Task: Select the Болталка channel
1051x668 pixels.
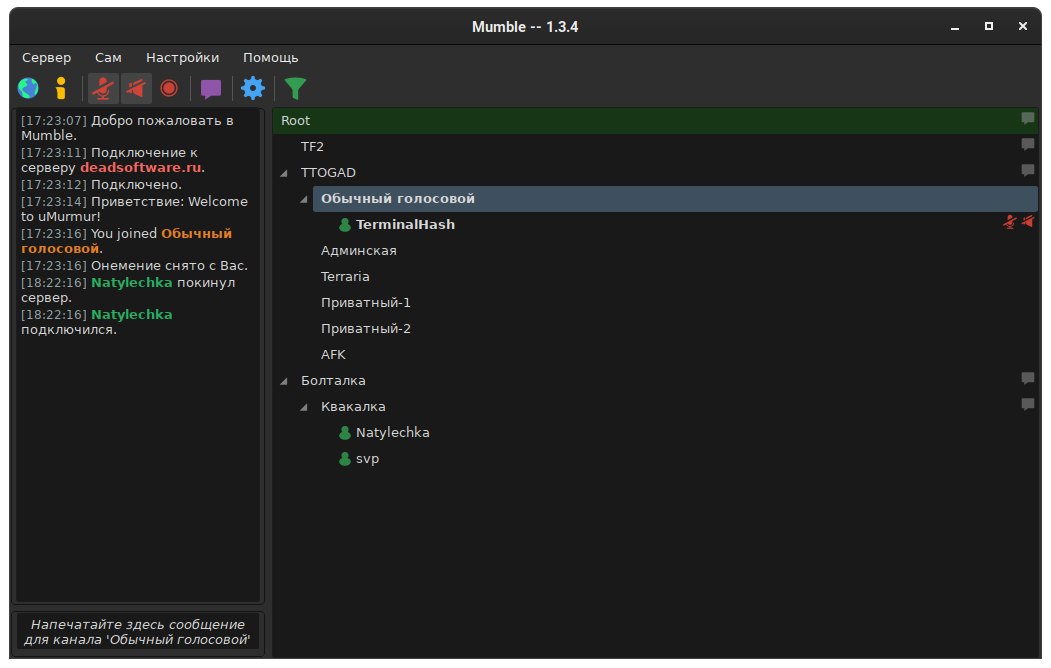Action: coord(333,381)
